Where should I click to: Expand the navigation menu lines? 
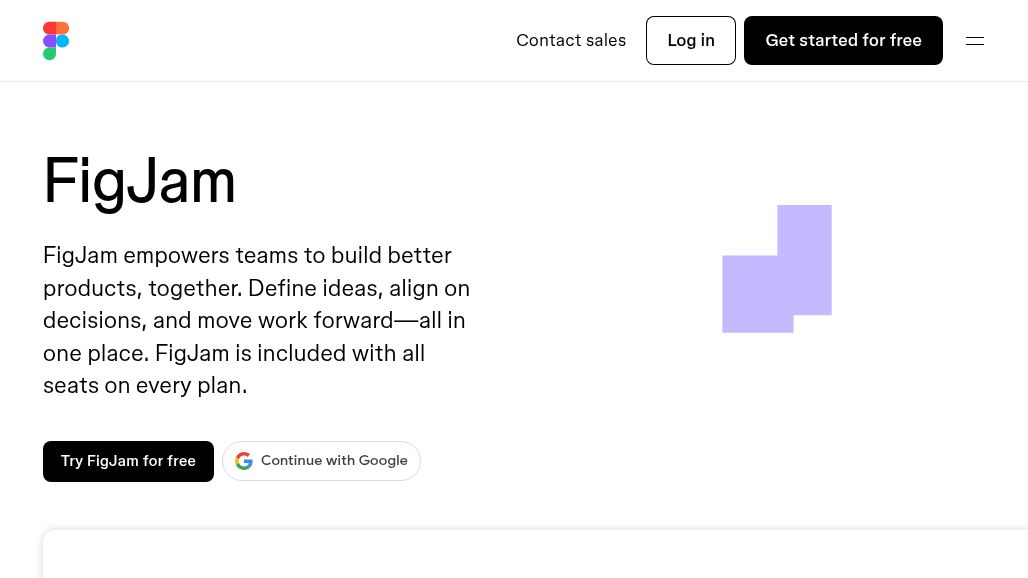tap(975, 41)
